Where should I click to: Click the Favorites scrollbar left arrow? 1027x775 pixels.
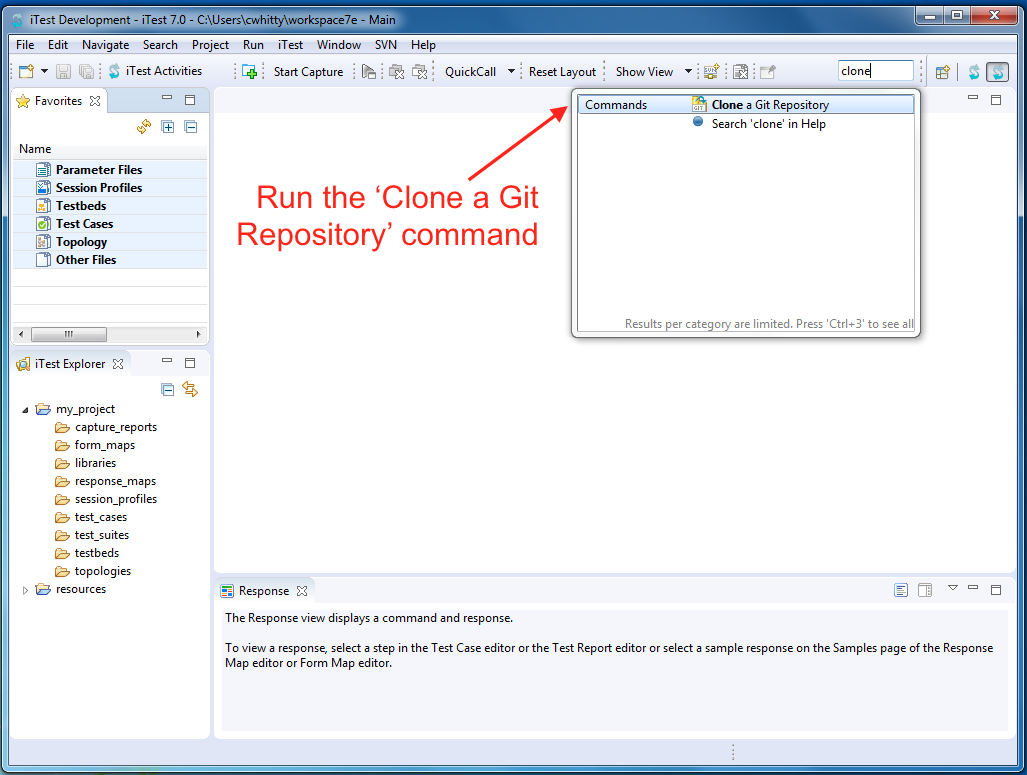pyautogui.click(x=21, y=334)
